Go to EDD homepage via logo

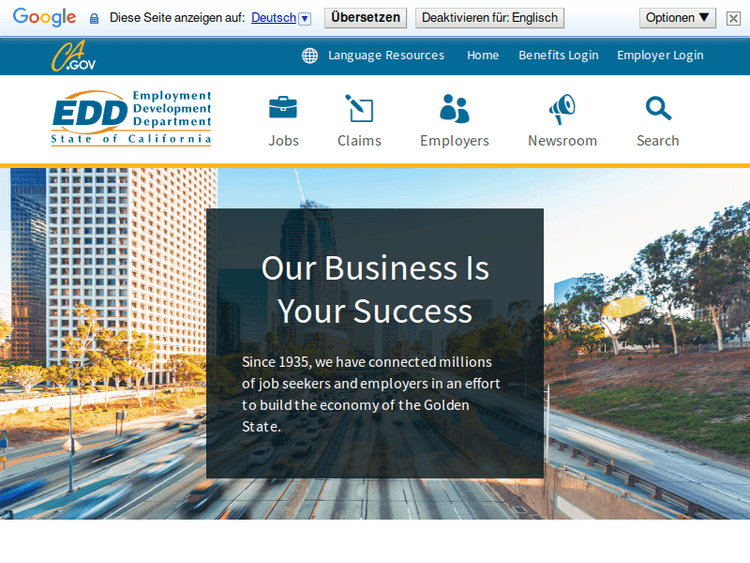131,119
